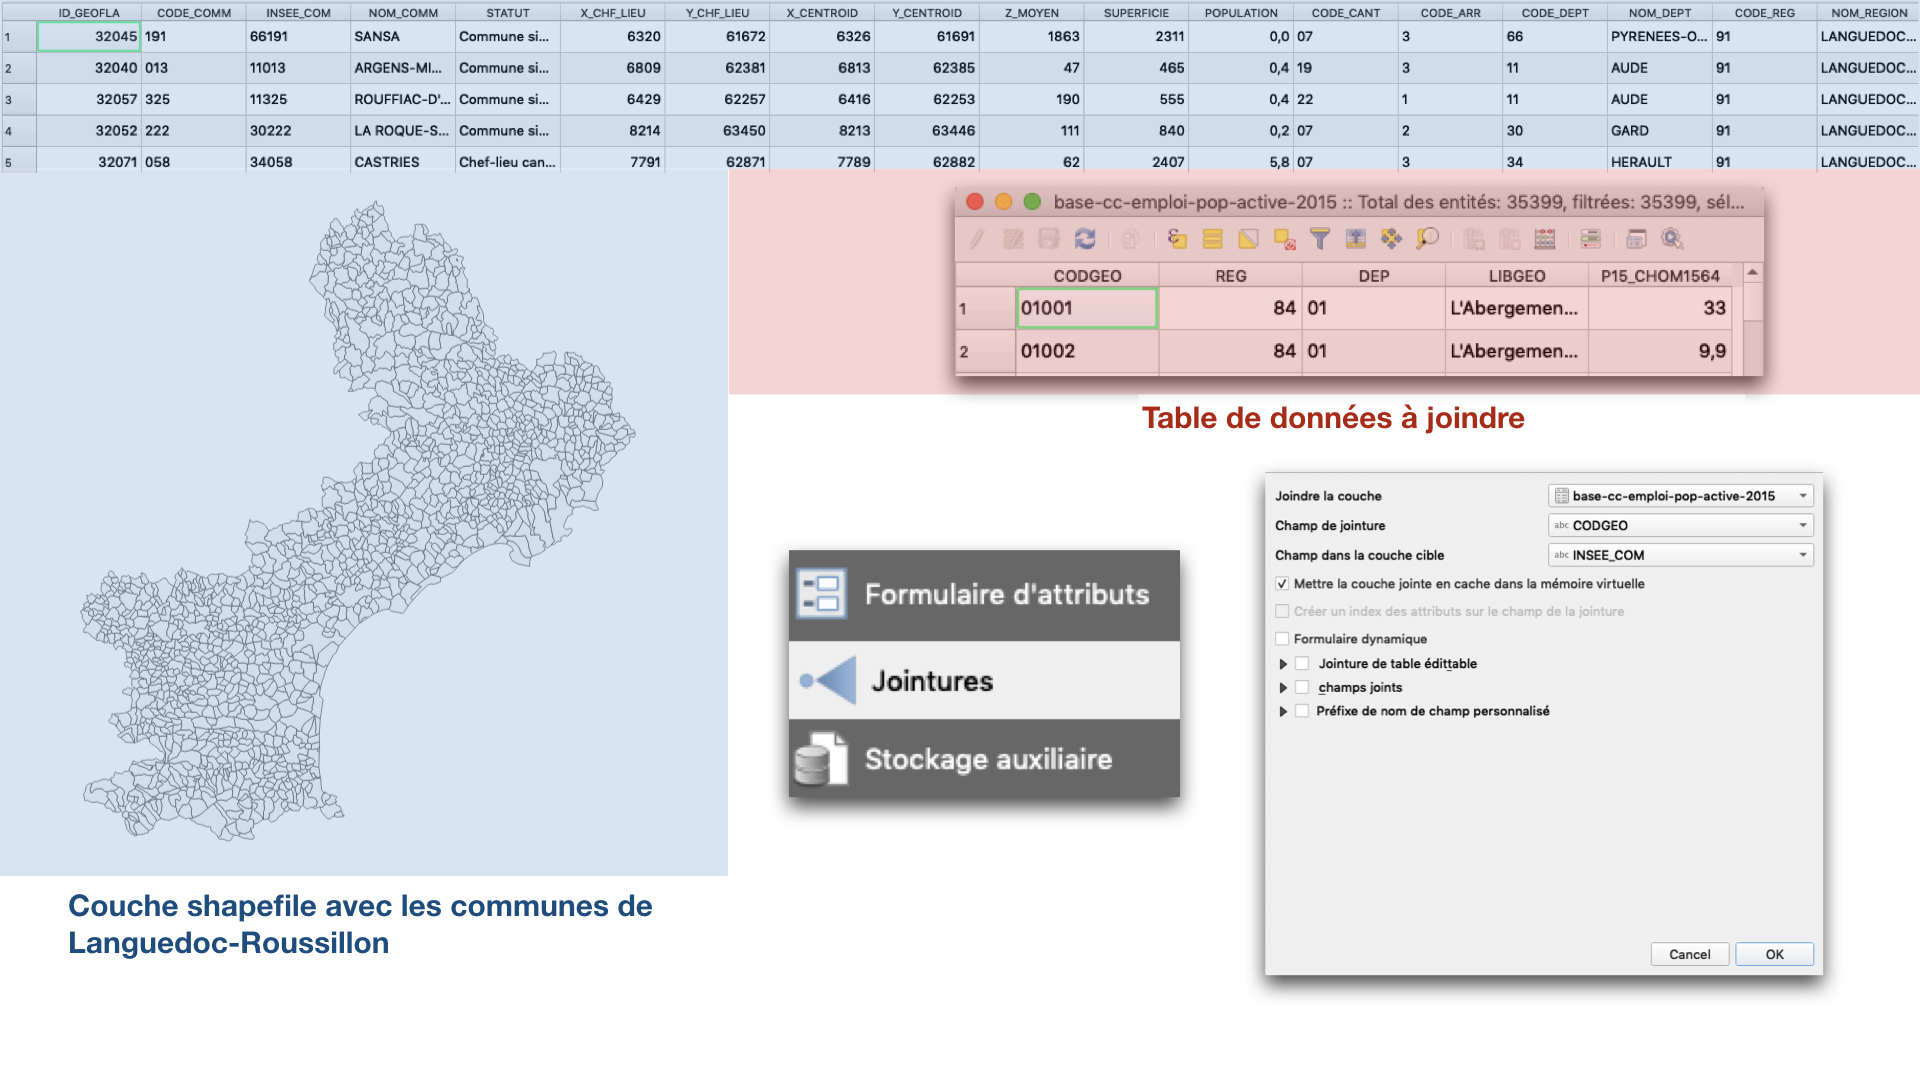This screenshot has width=1920, height=1080.
Task: Expand the Jointure de table édittable section
Action: click(x=1283, y=664)
